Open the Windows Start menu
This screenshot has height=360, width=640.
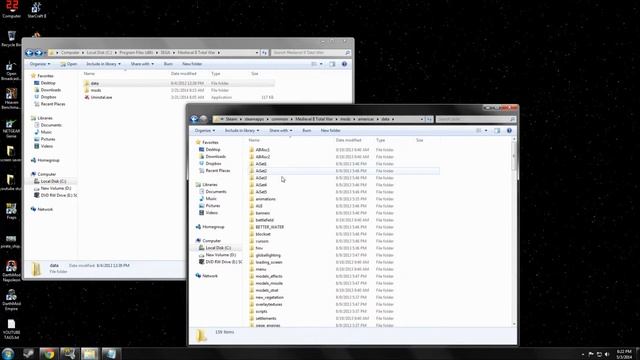tap(8, 353)
